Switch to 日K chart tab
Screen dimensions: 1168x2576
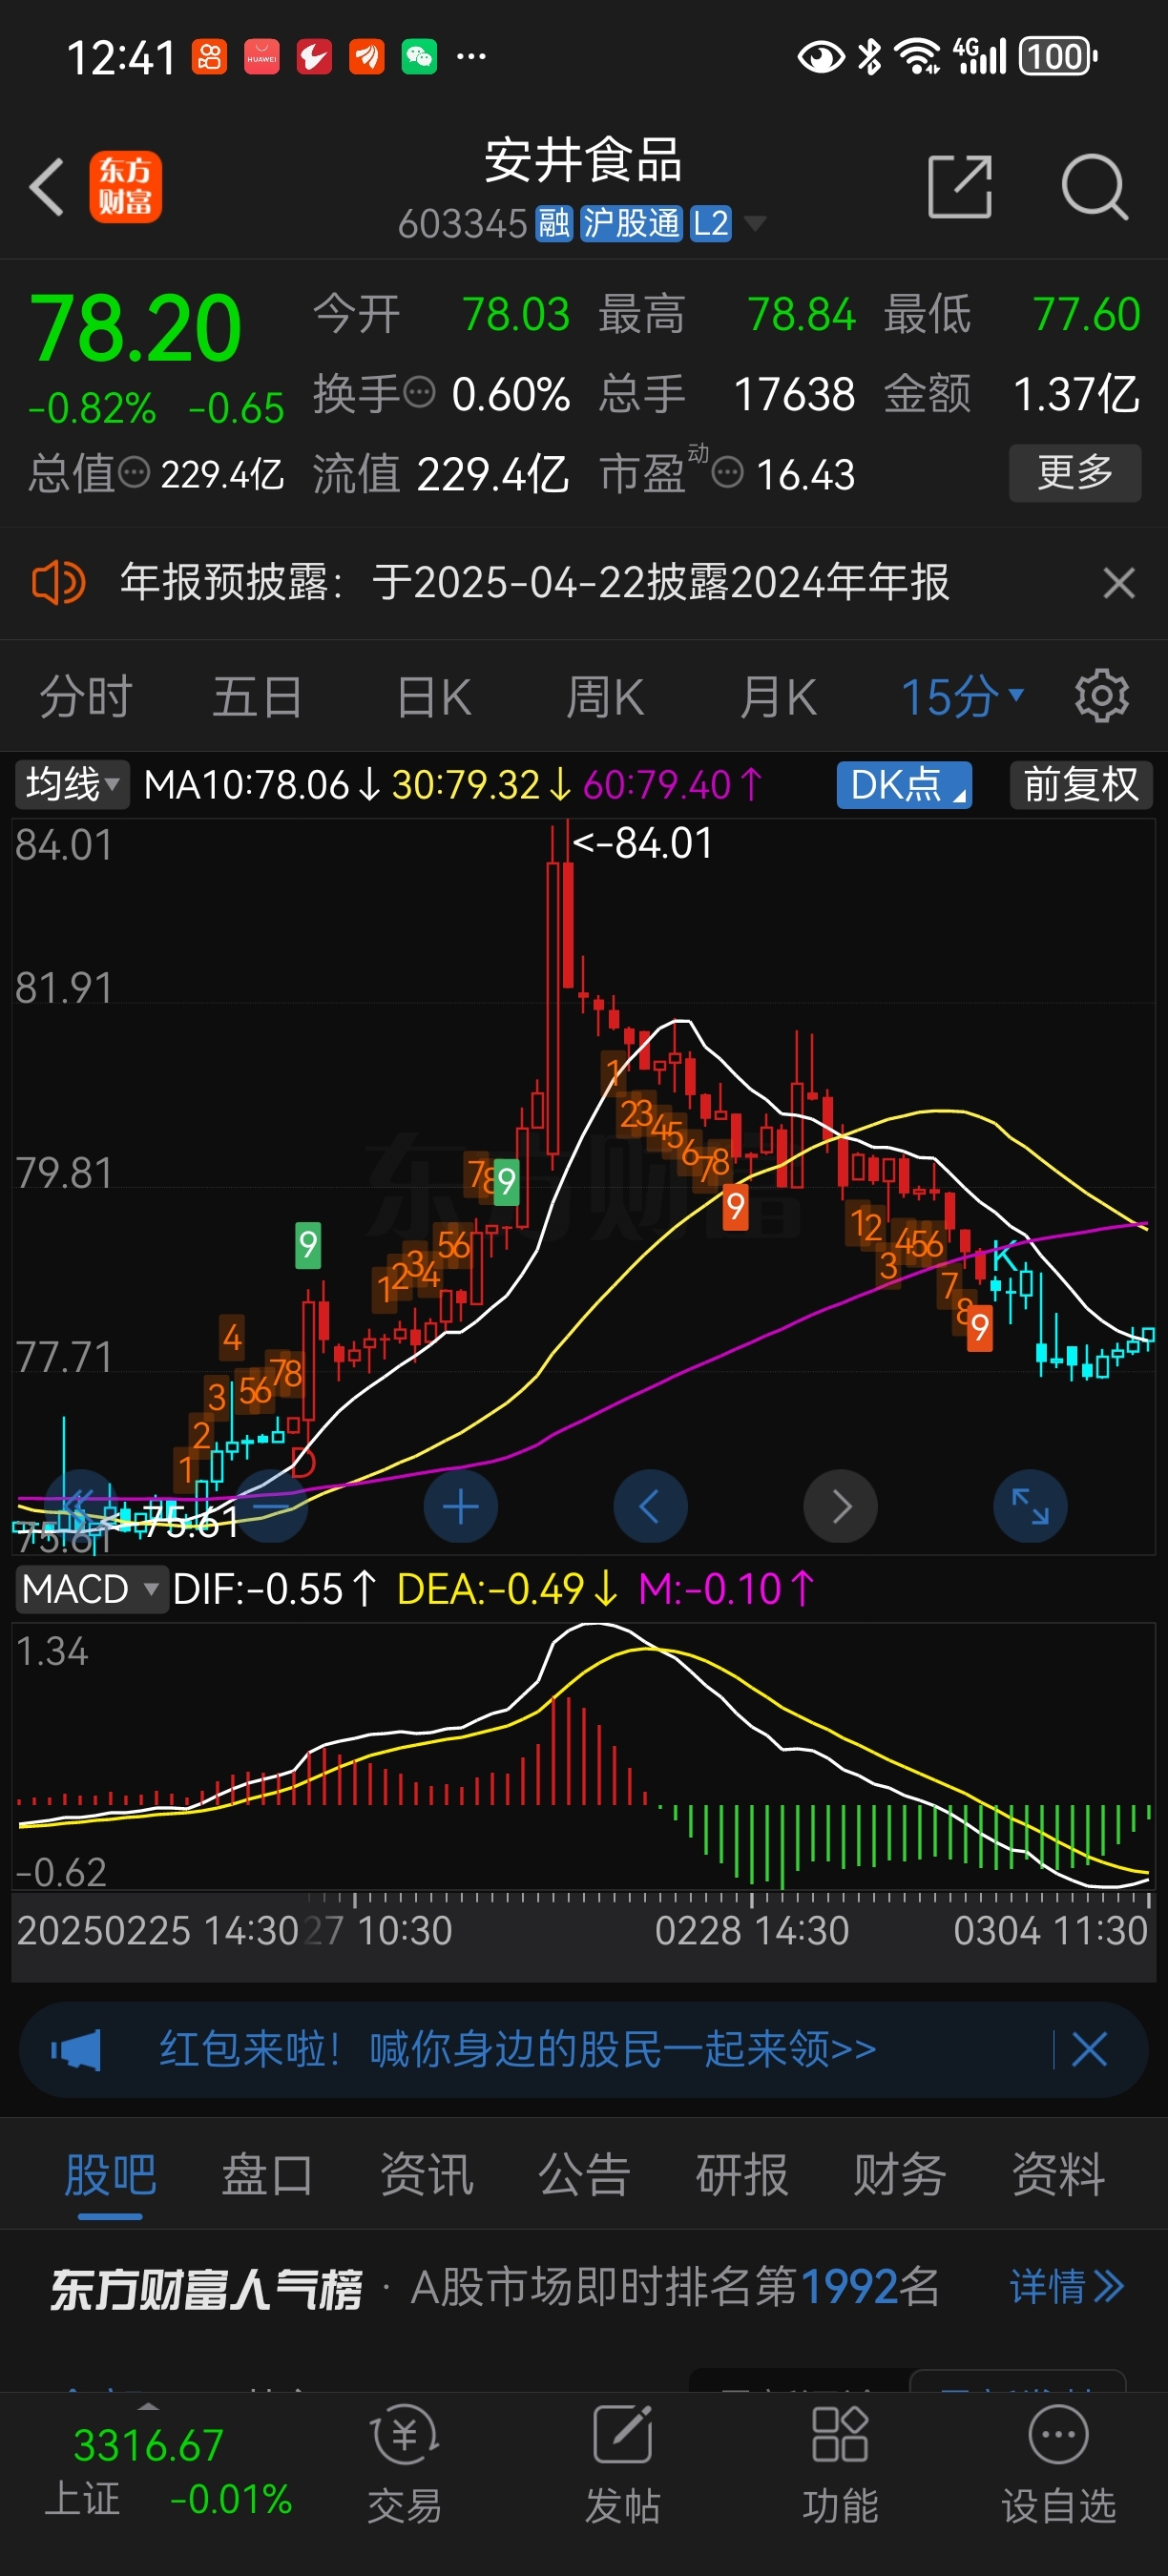tap(434, 696)
